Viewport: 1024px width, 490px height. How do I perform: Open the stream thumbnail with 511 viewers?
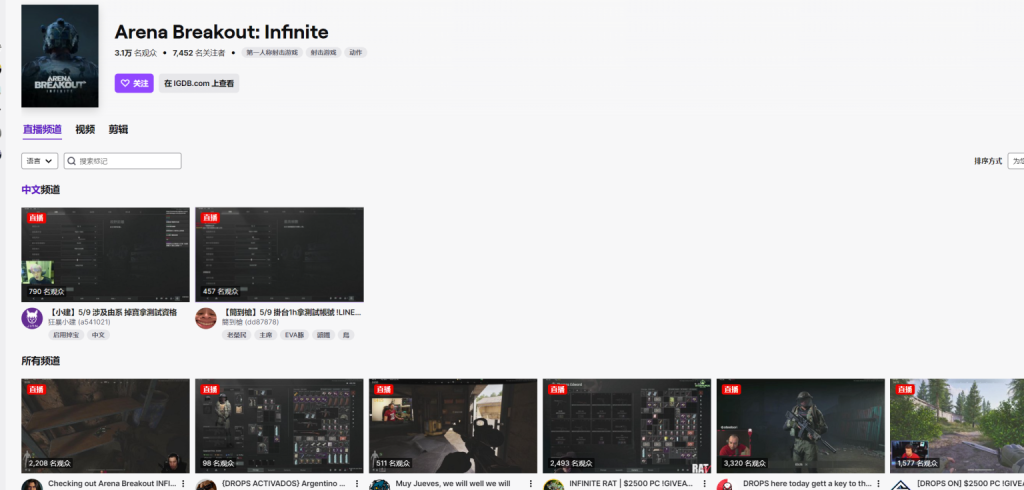[x=453, y=426]
